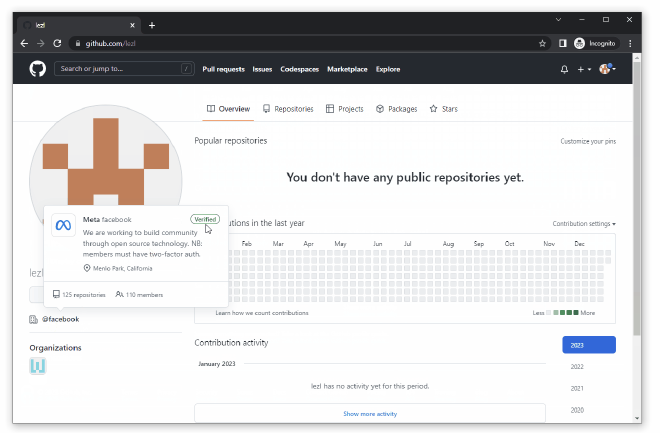Open a new browser tab
660x433 pixels.
[152, 25]
